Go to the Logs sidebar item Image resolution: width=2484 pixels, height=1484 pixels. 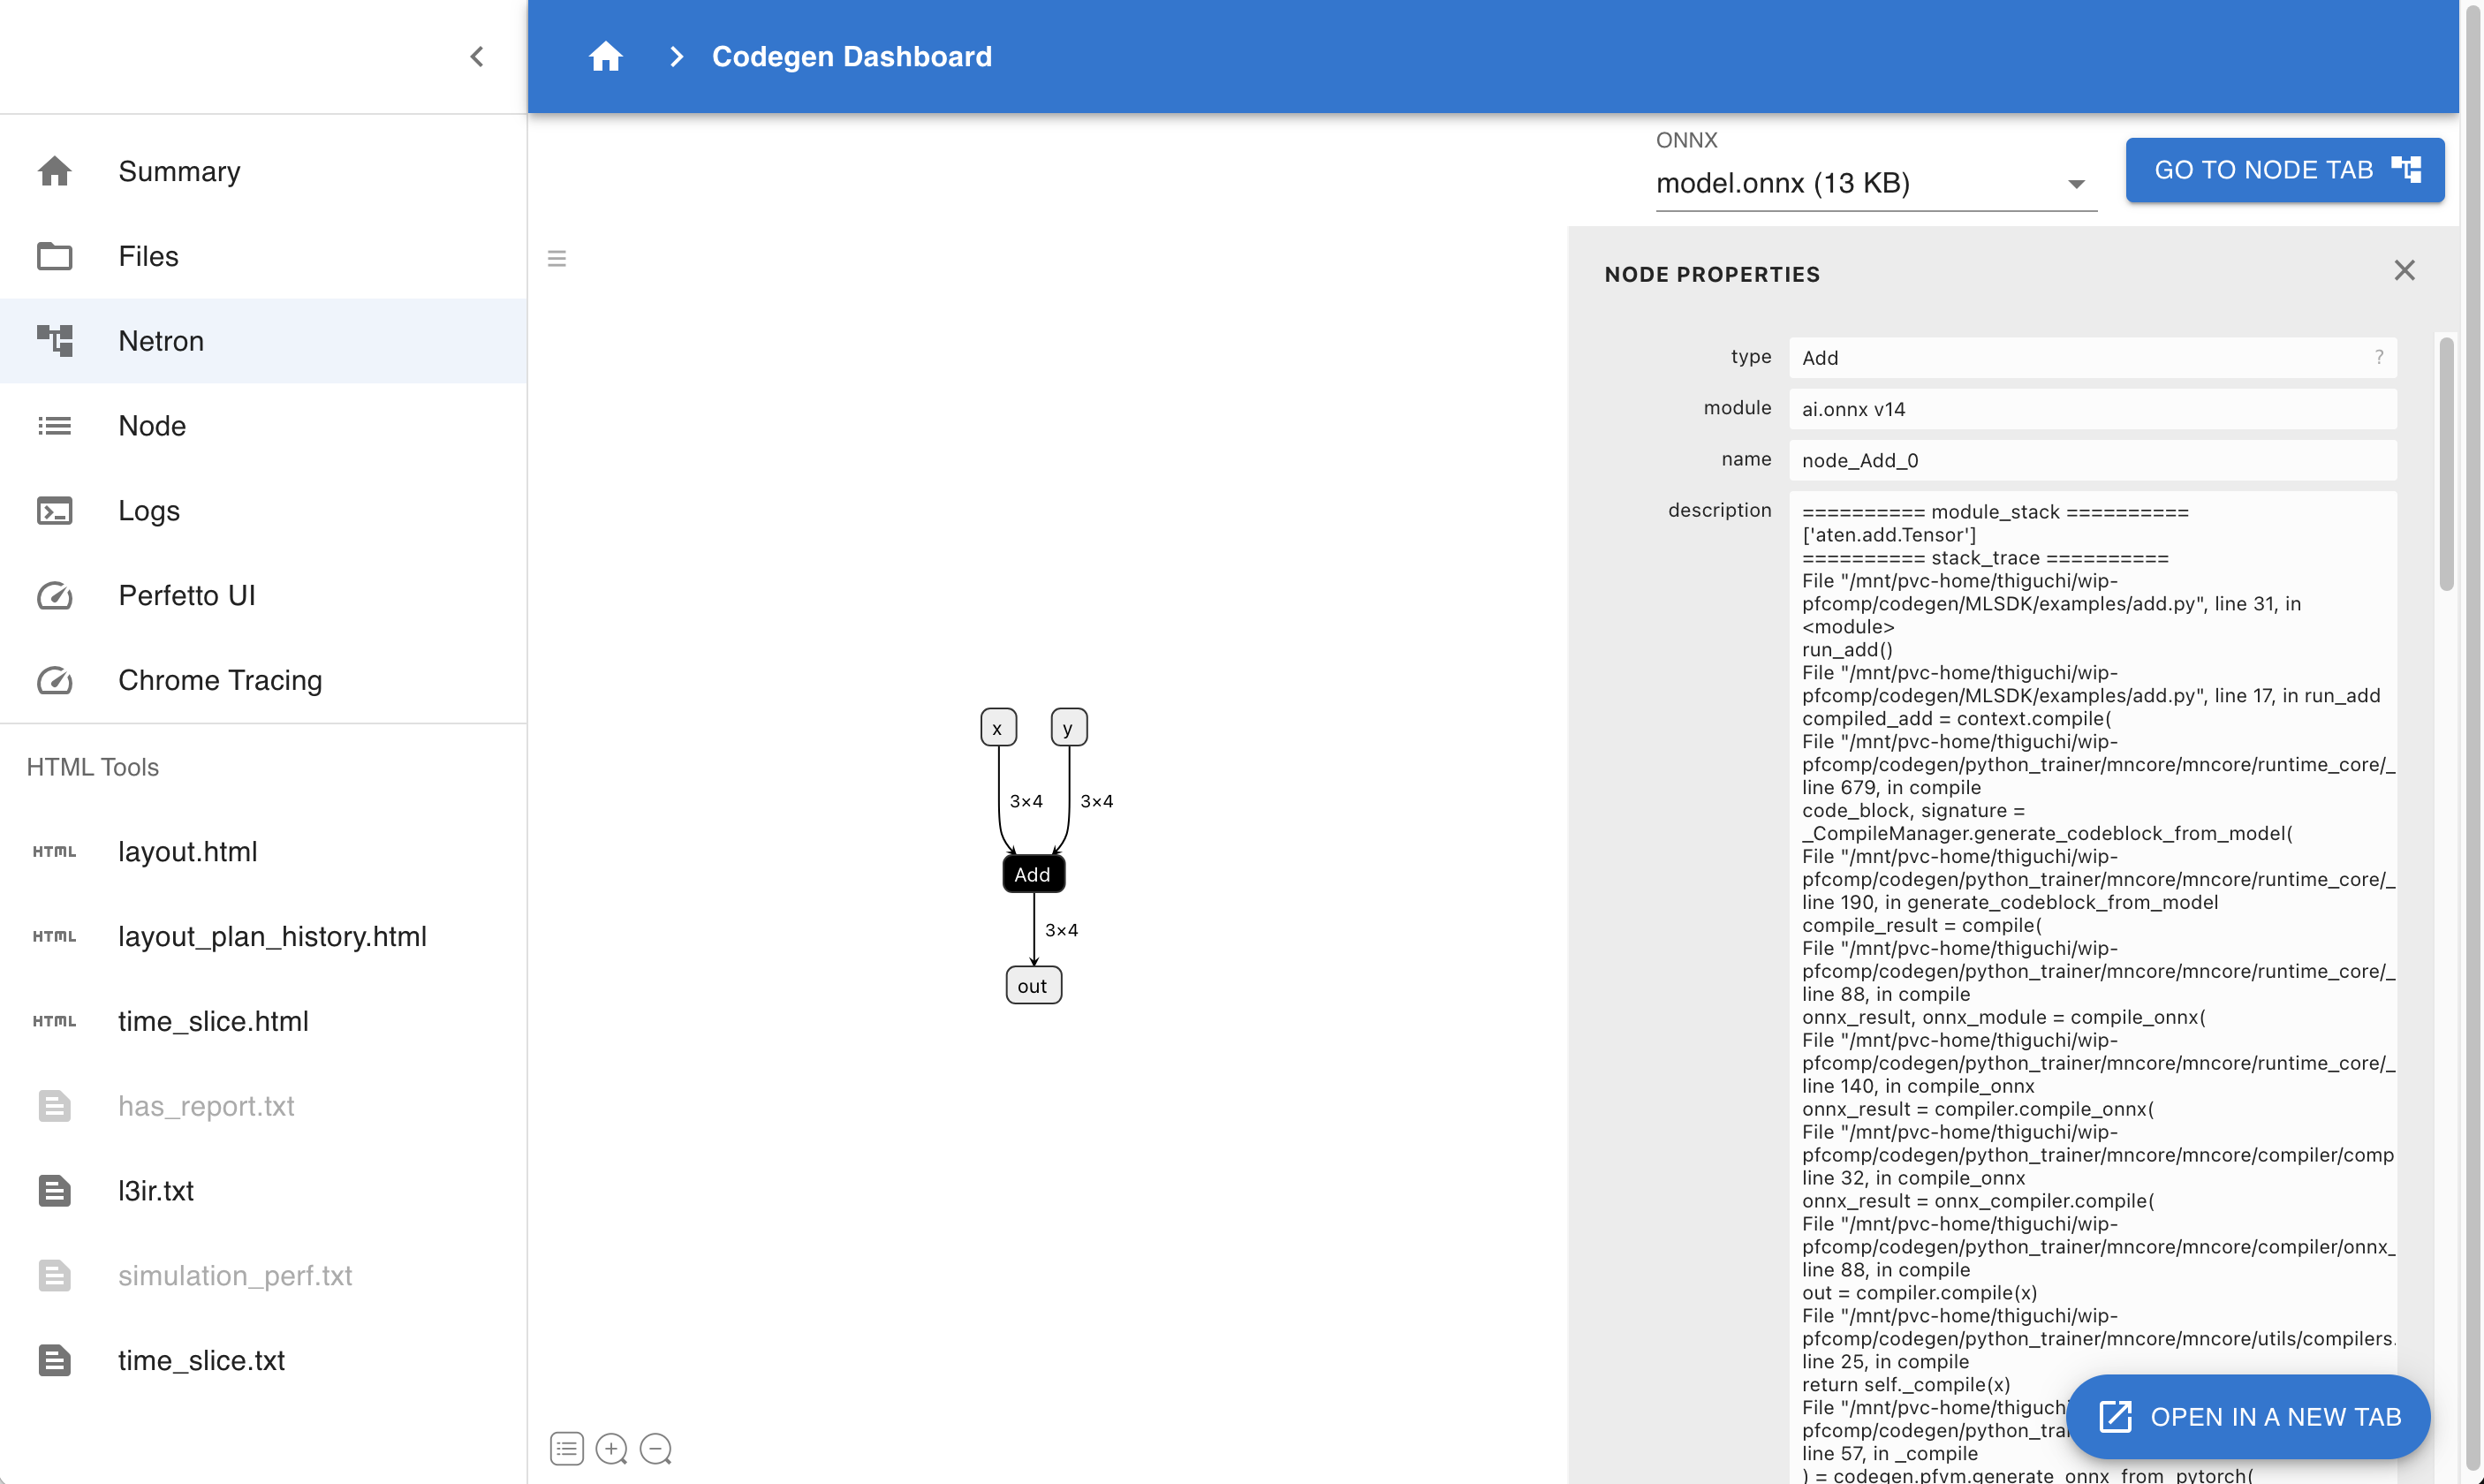click(x=149, y=510)
